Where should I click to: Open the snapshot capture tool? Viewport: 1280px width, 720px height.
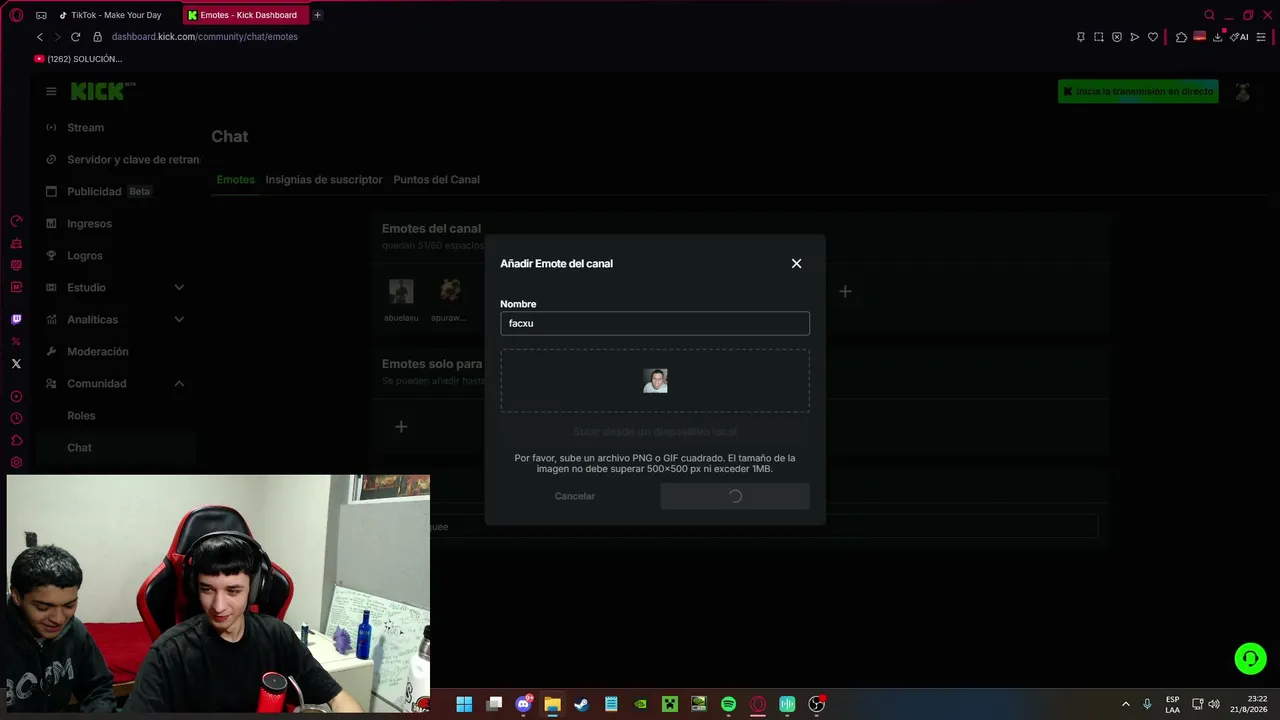point(1099,37)
